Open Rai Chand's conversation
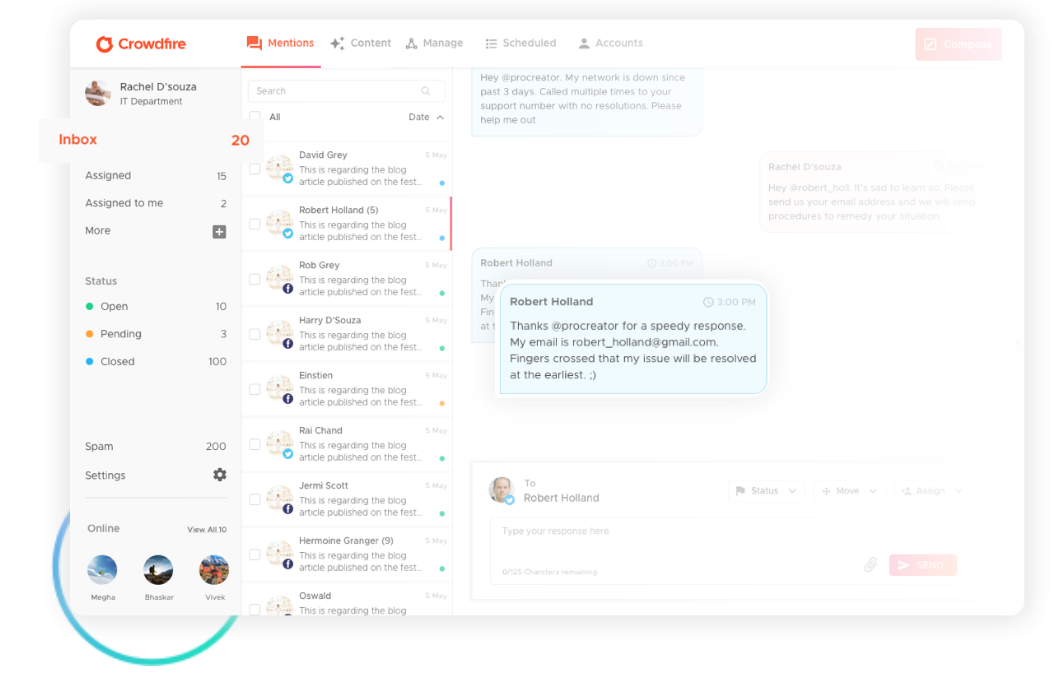Viewport: 1060px width, 679px height. [347, 444]
